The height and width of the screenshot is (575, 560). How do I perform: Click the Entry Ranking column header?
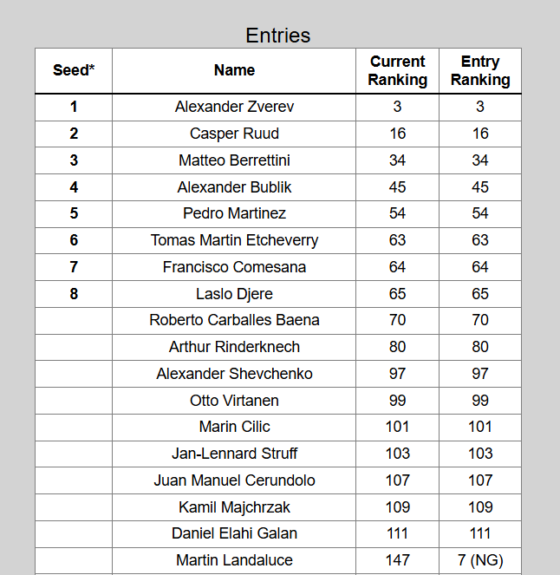(x=480, y=70)
